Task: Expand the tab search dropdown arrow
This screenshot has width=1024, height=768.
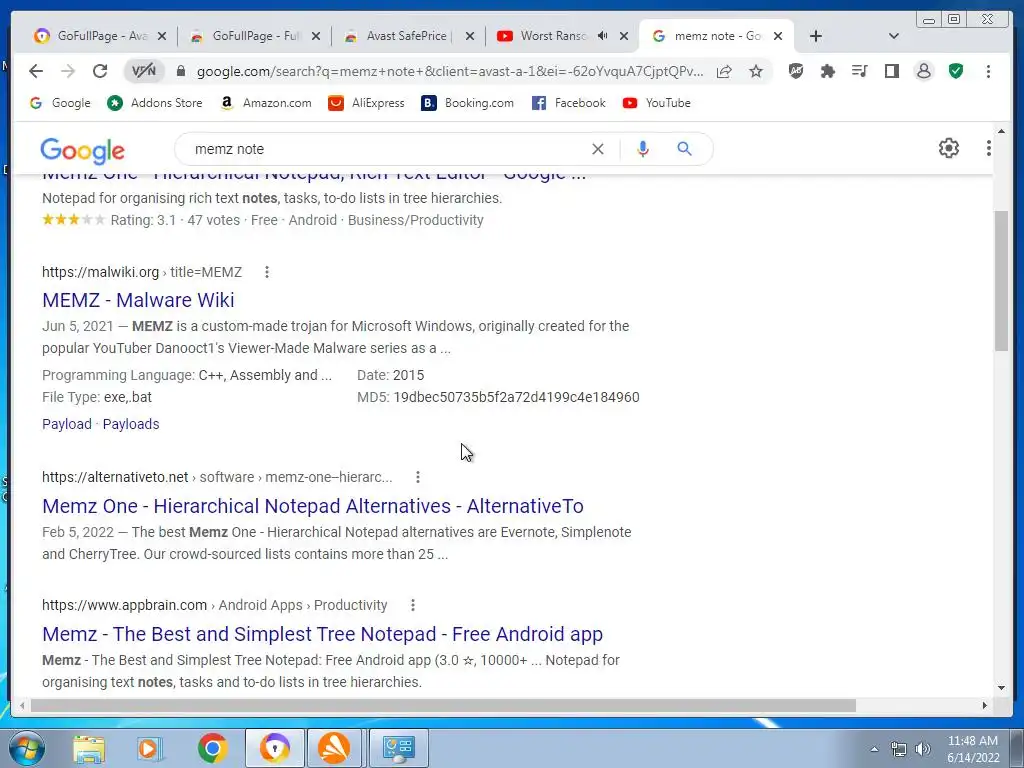Action: [894, 36]
